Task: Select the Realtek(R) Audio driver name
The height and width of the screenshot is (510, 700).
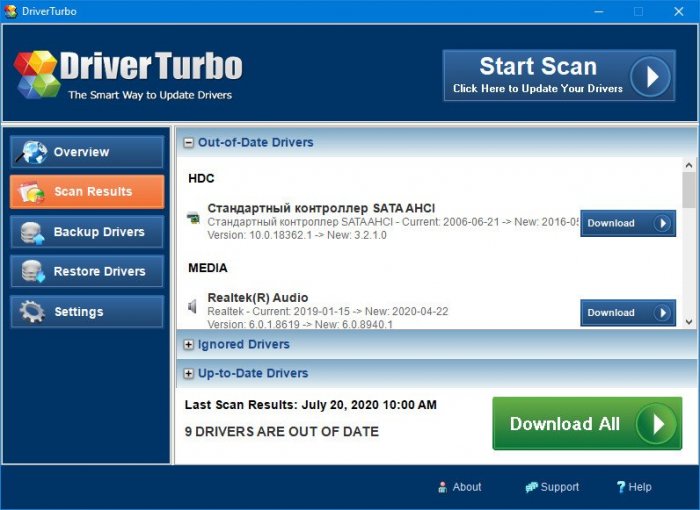Action: pos(258,298)
